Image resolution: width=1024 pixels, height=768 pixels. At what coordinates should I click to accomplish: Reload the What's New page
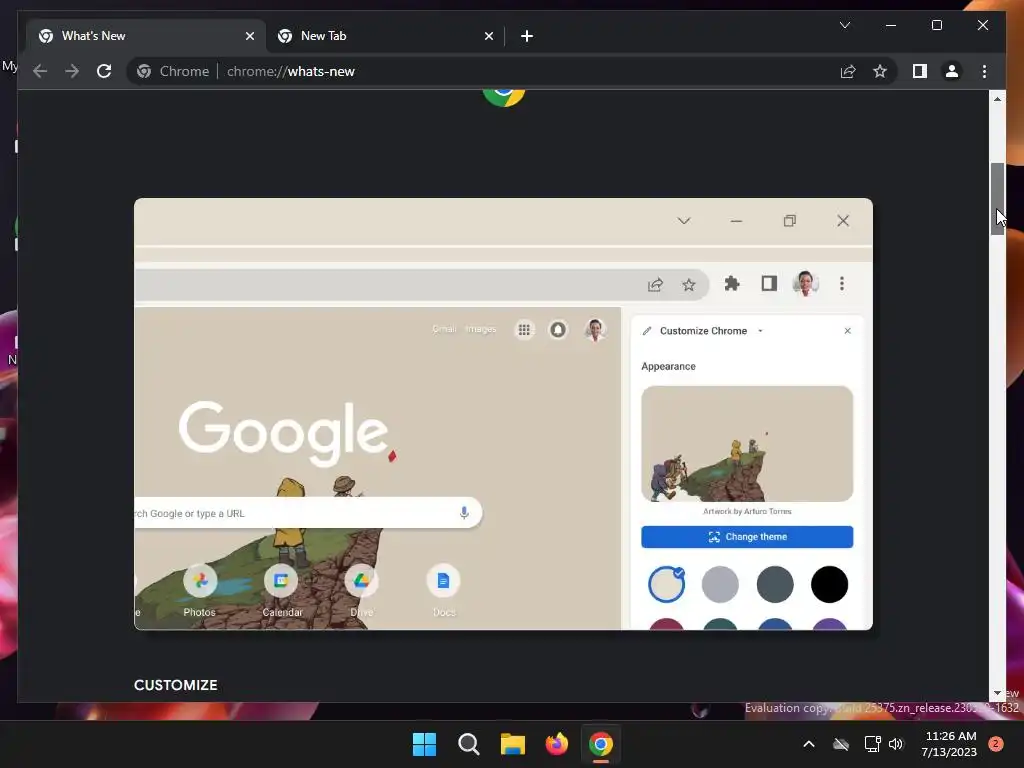pos(104,71)
